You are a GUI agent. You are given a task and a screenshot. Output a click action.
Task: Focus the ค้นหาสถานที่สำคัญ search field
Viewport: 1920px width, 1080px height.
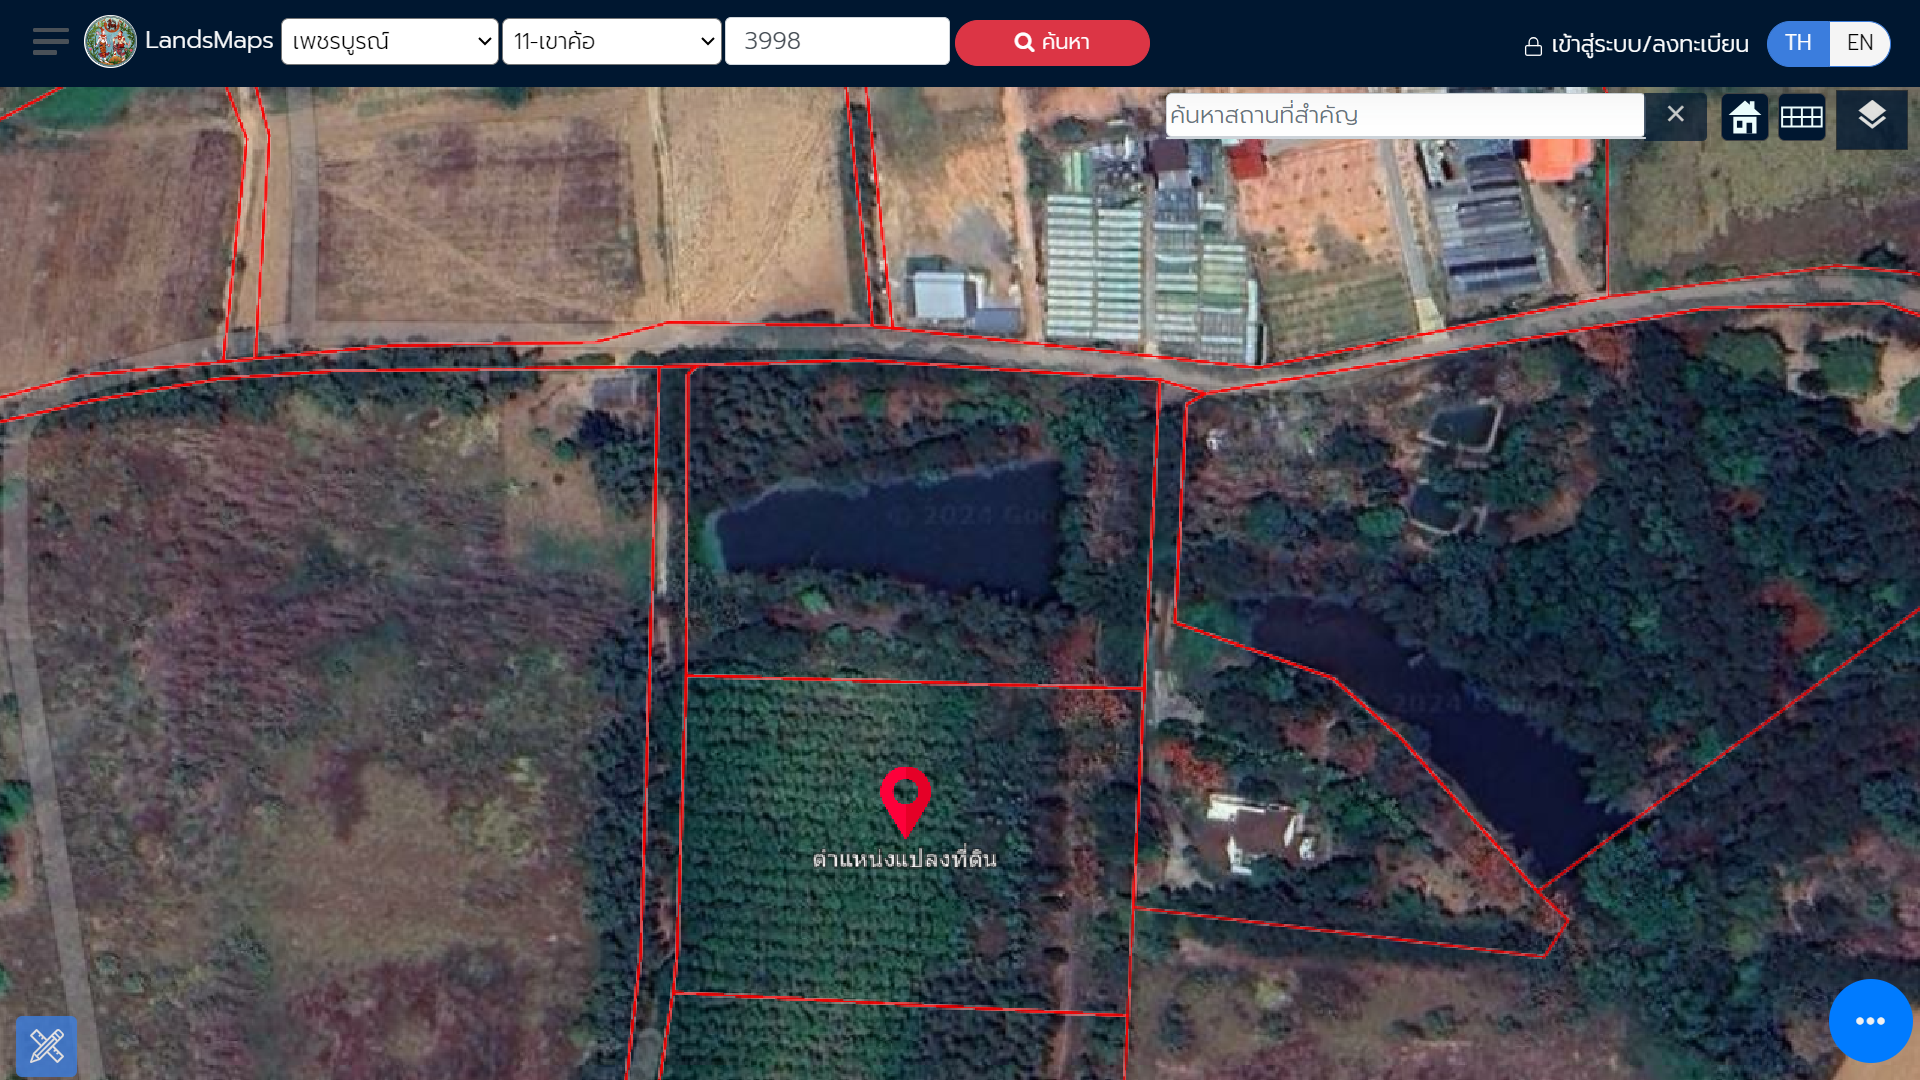tap(1405, 115)
